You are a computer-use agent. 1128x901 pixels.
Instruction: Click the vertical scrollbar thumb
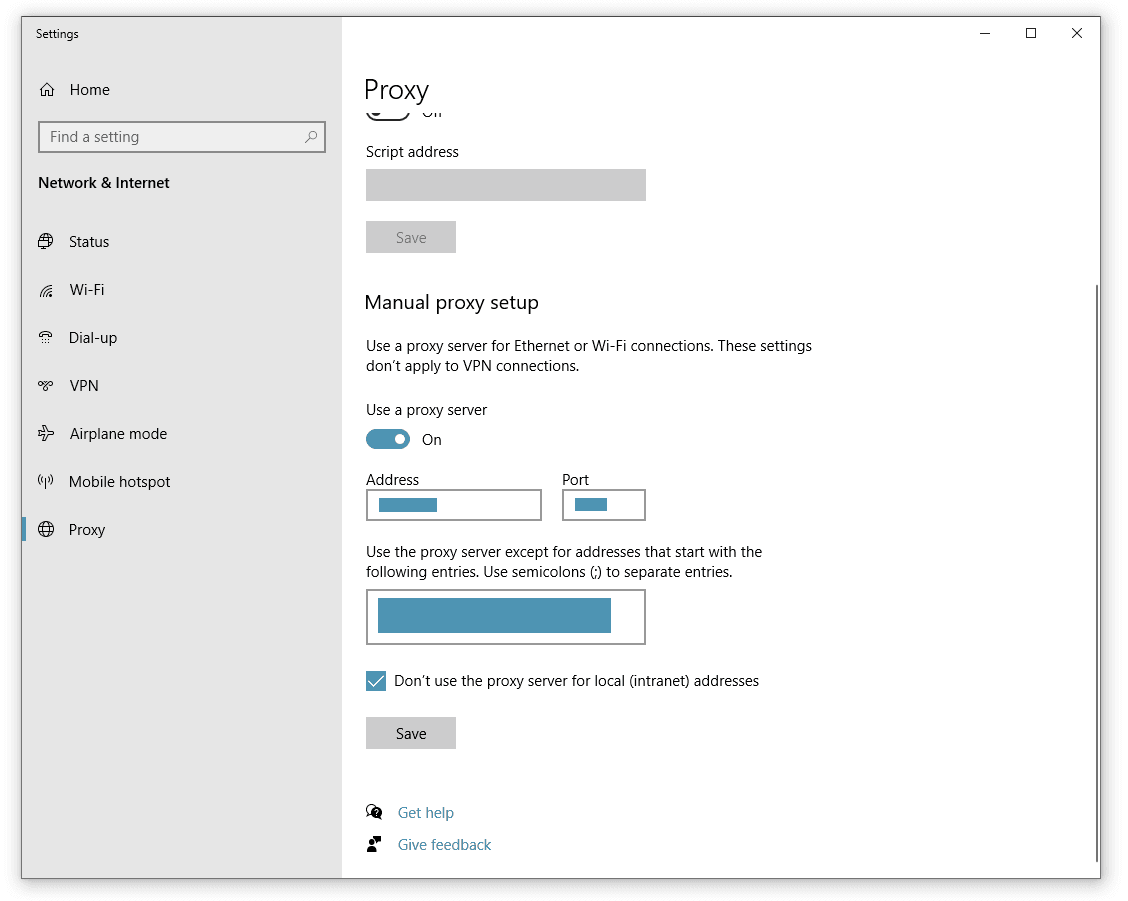click(1096, 572)
